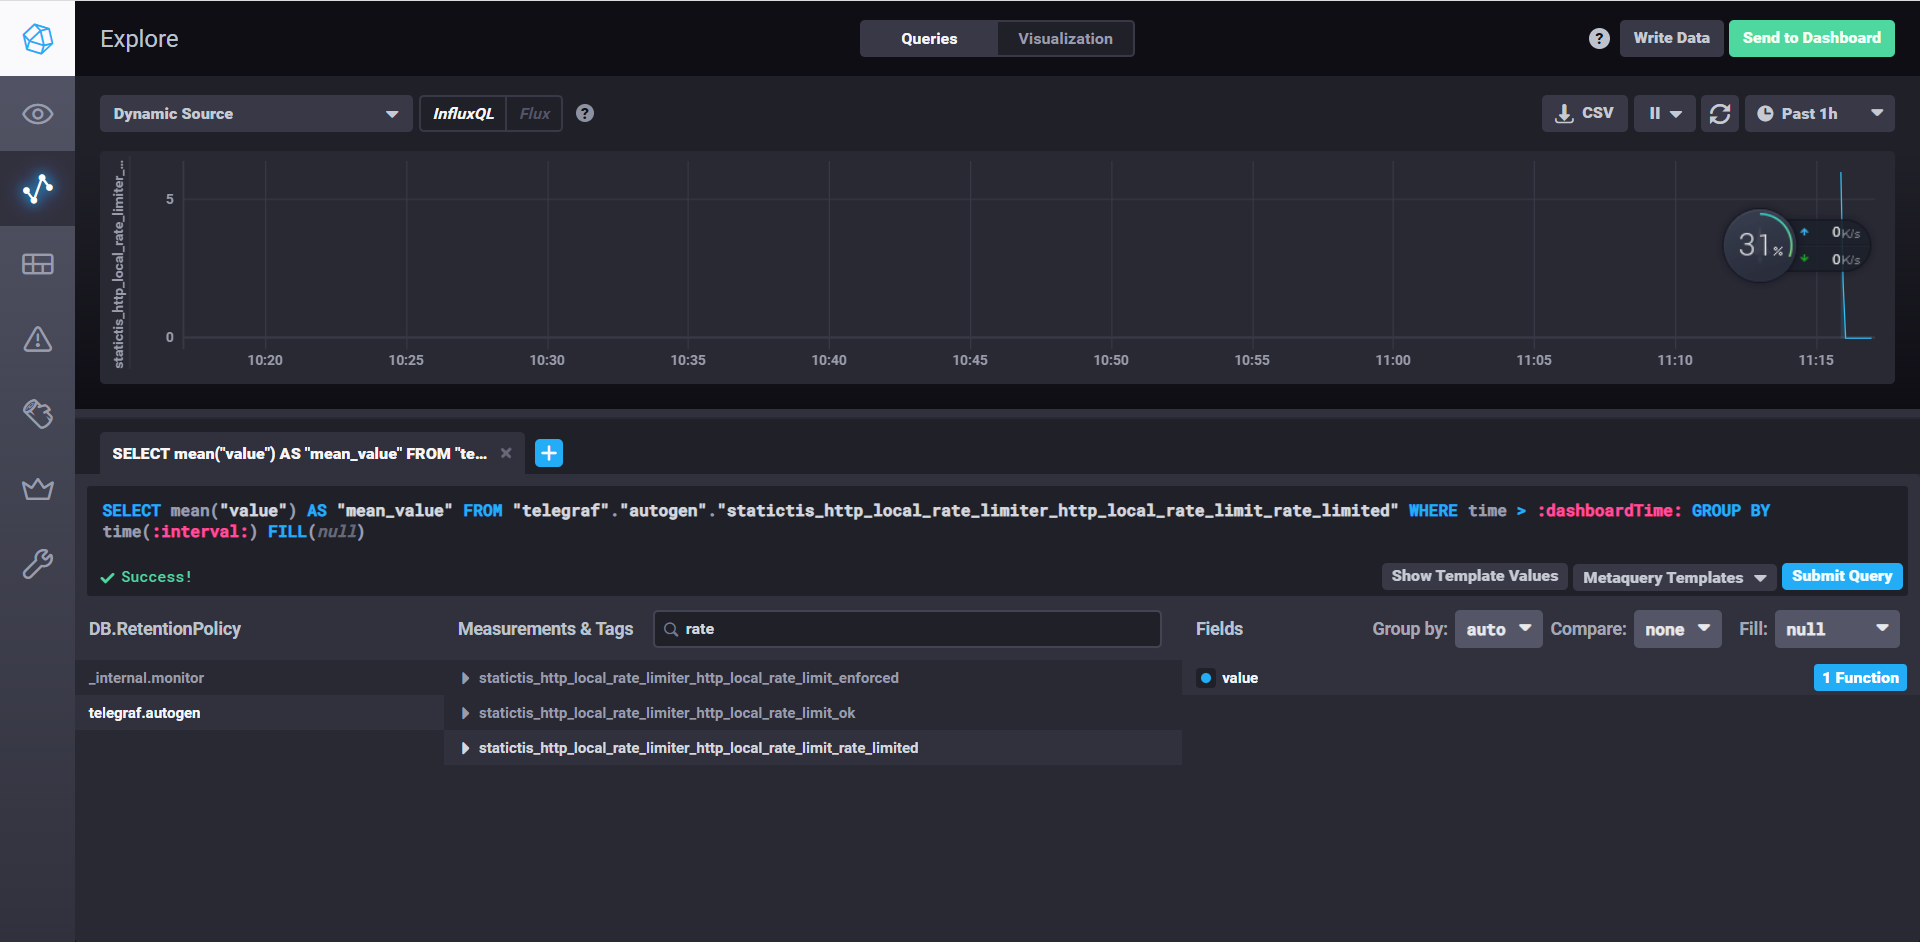The height and width of the screenshot is (942, 1920).
Task: Click the Submit Query button
Action: click(x=1841, y=576)
